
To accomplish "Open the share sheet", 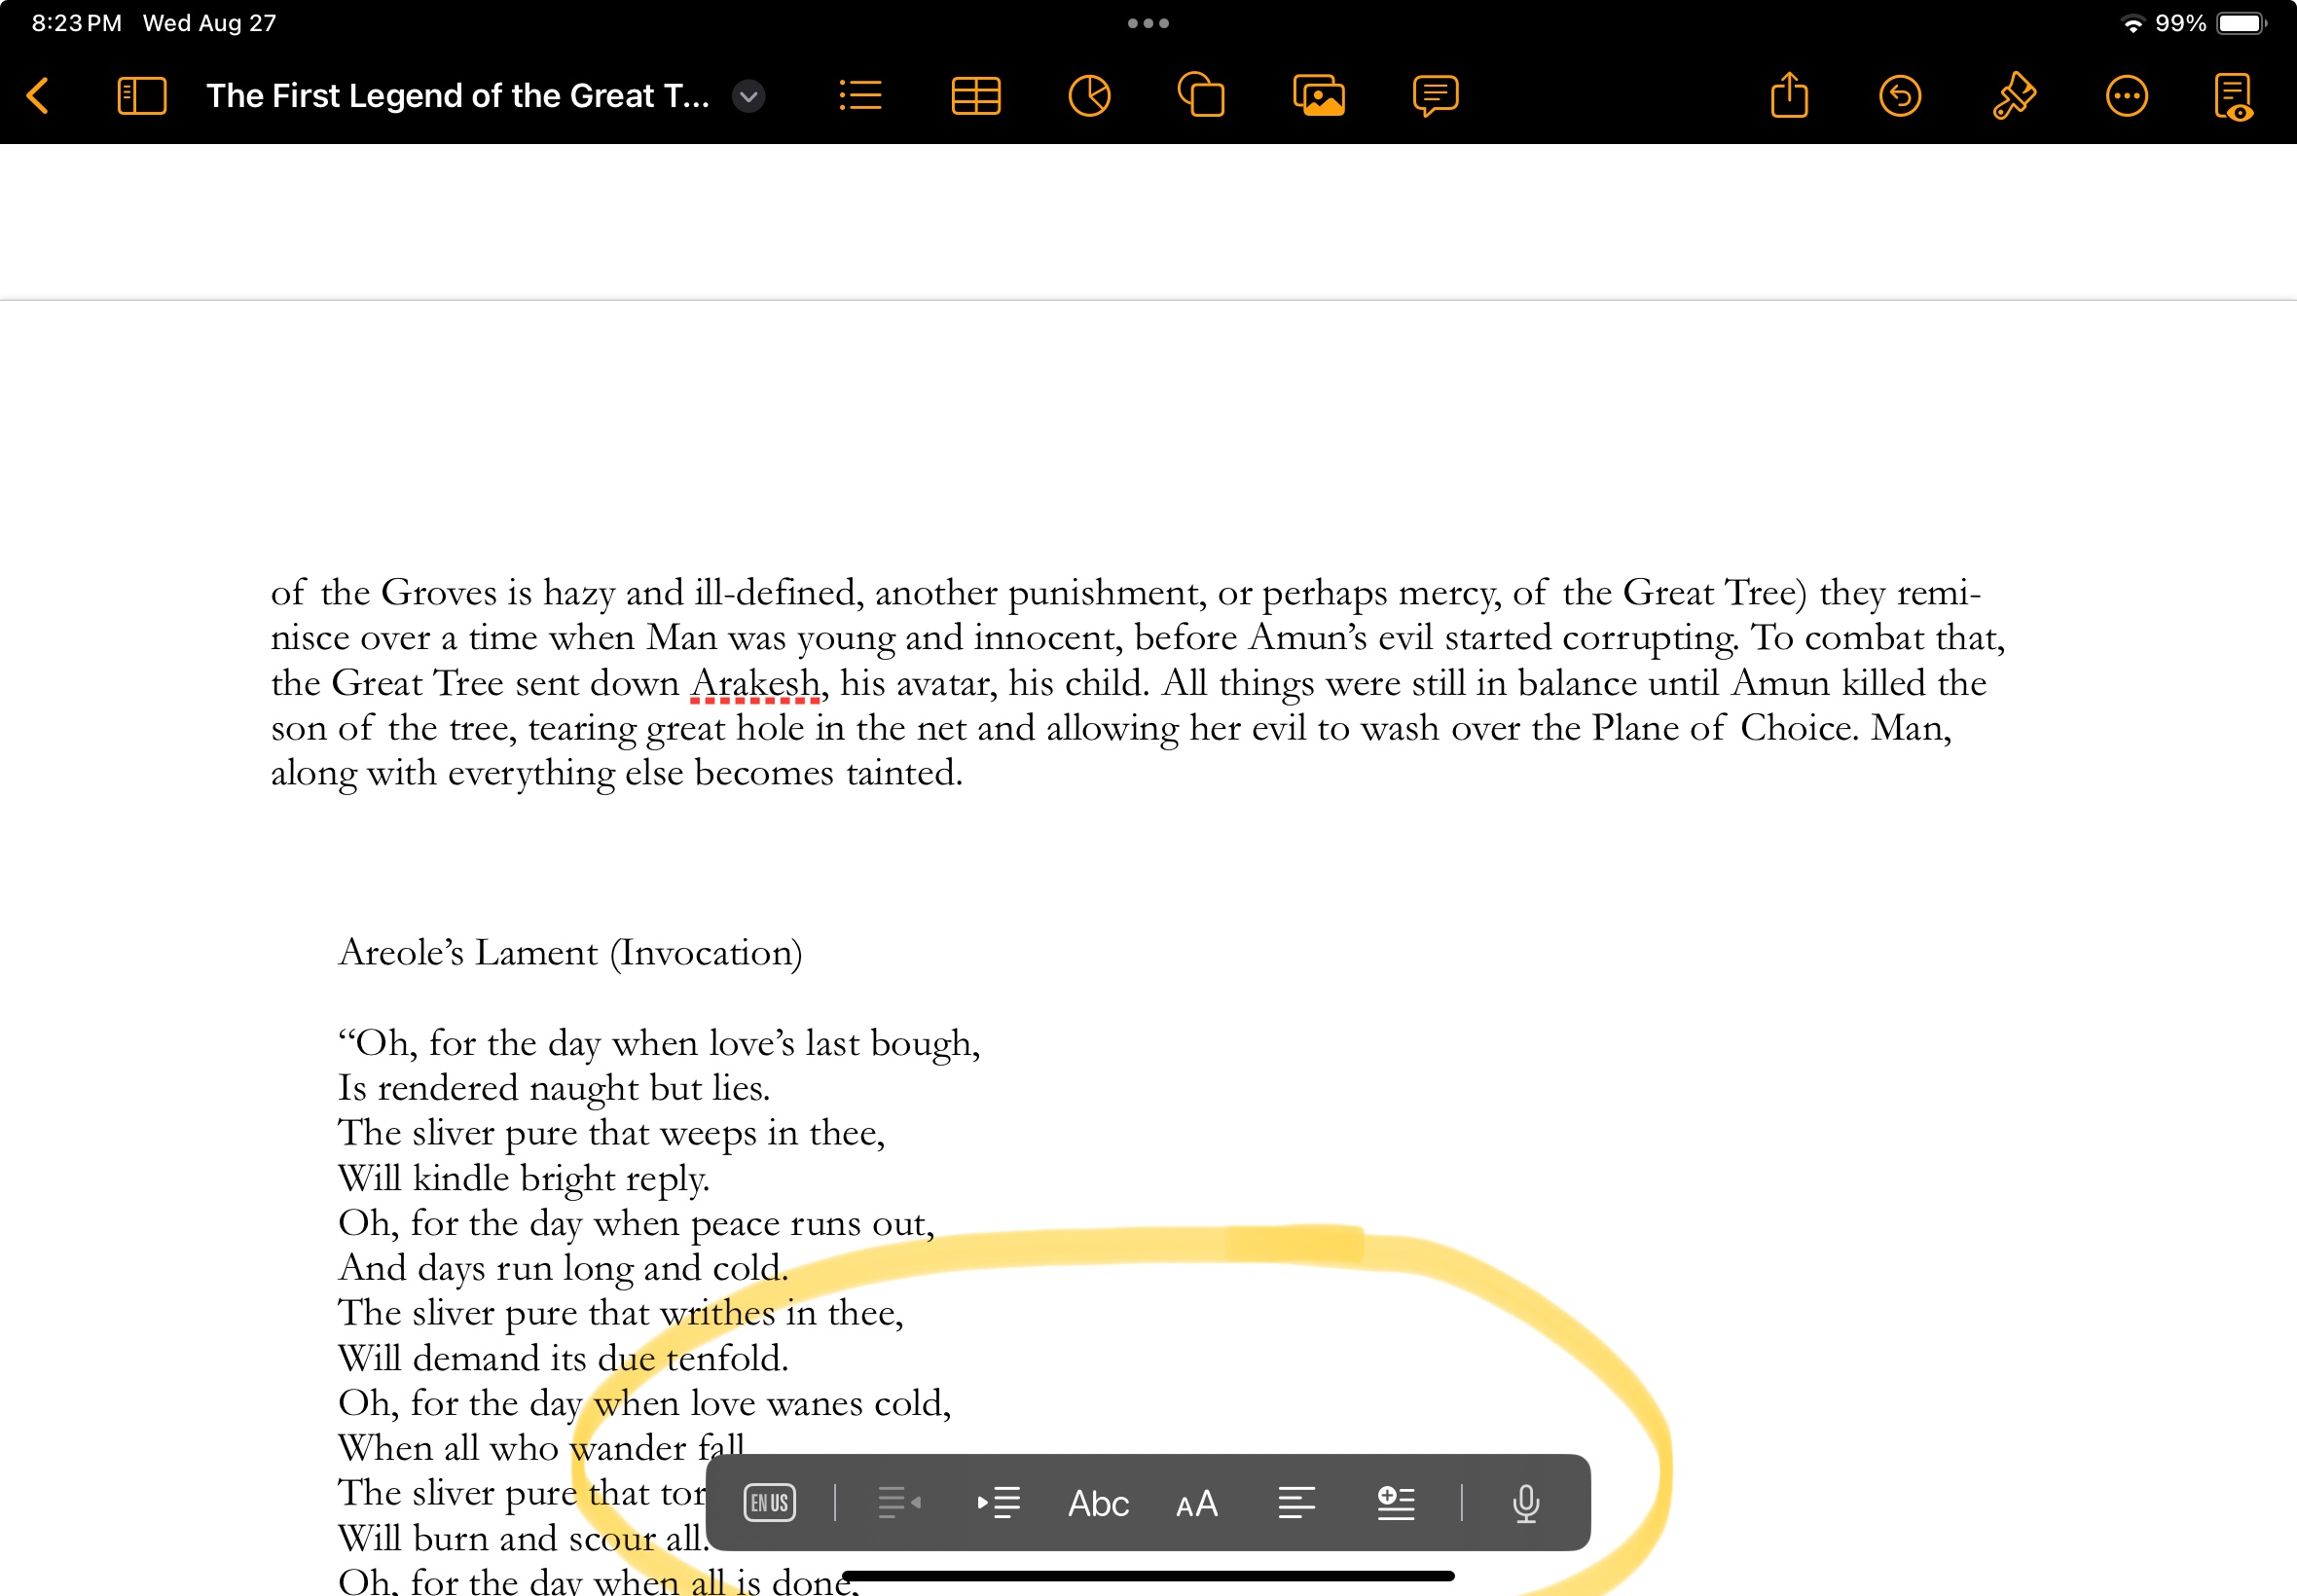I will point(1789,96).
